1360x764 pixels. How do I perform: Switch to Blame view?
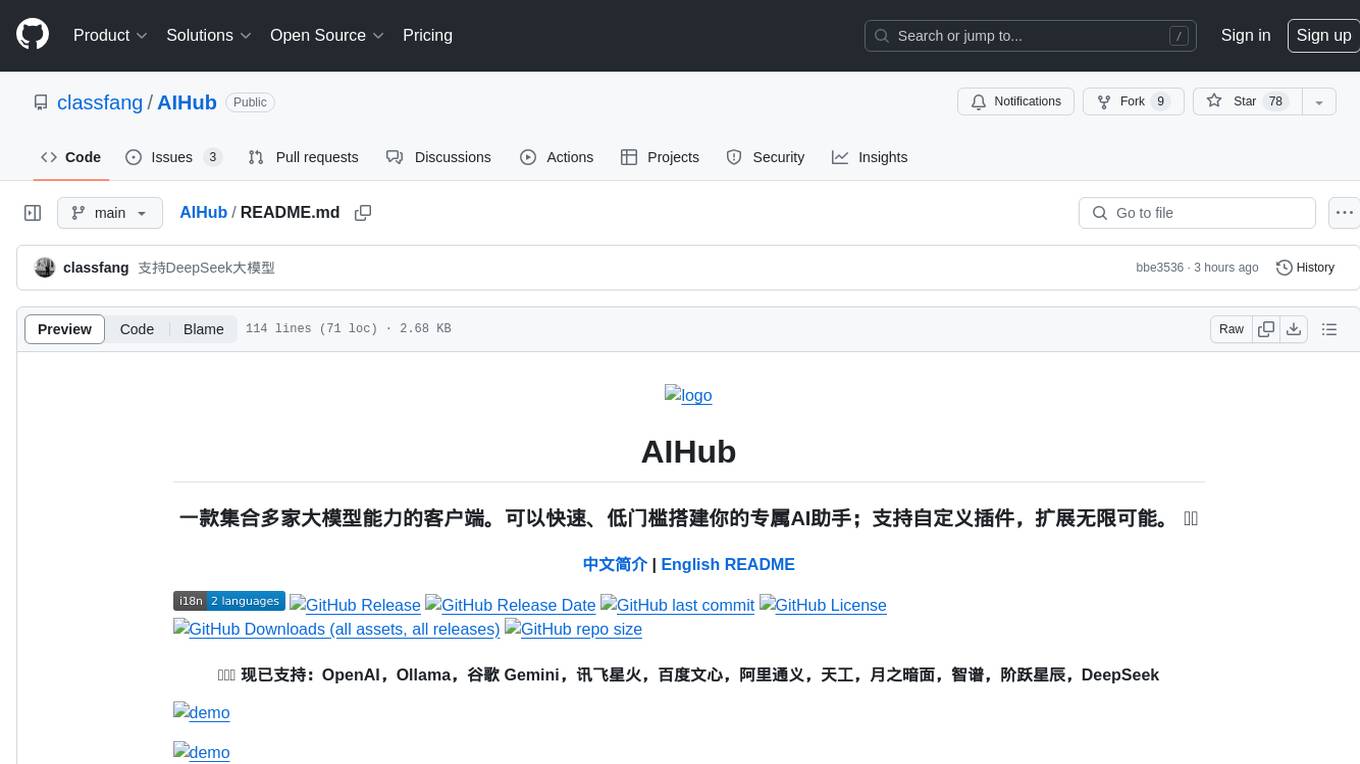203,329
